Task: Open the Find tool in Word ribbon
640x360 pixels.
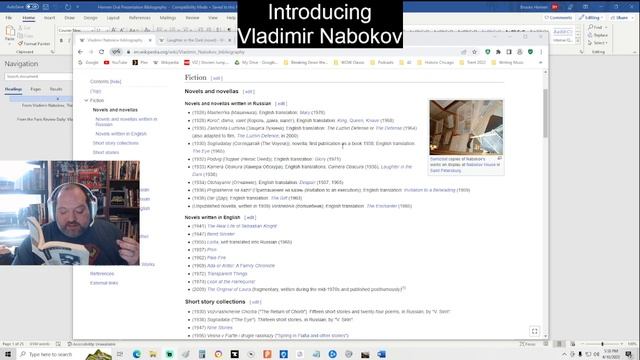Action: (598, 27)
